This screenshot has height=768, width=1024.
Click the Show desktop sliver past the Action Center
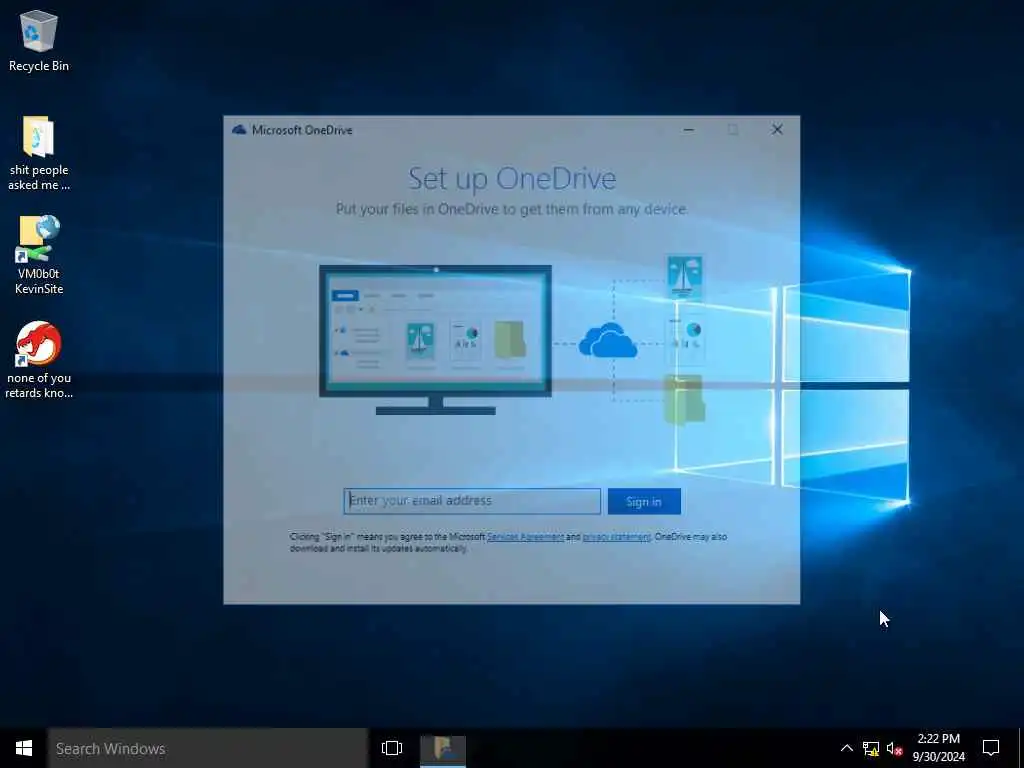tap(1021, 748)
